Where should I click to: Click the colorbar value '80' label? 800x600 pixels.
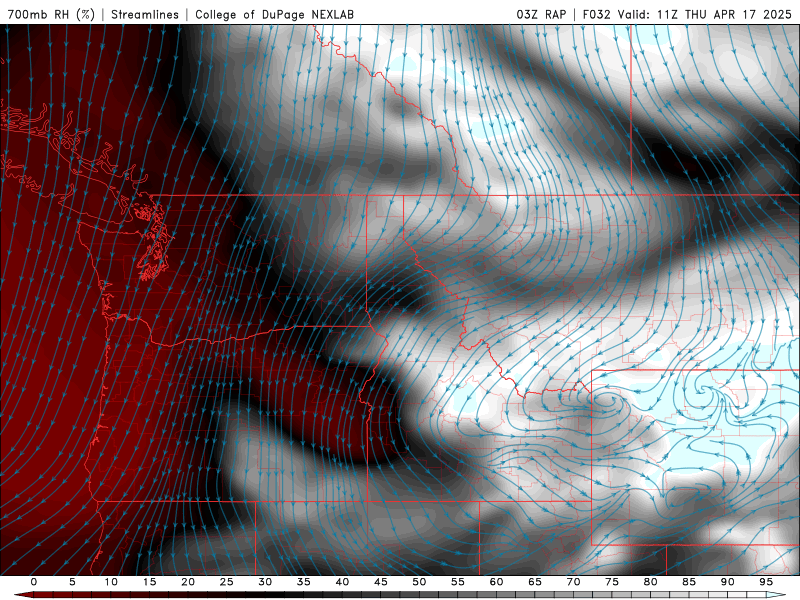650,582
